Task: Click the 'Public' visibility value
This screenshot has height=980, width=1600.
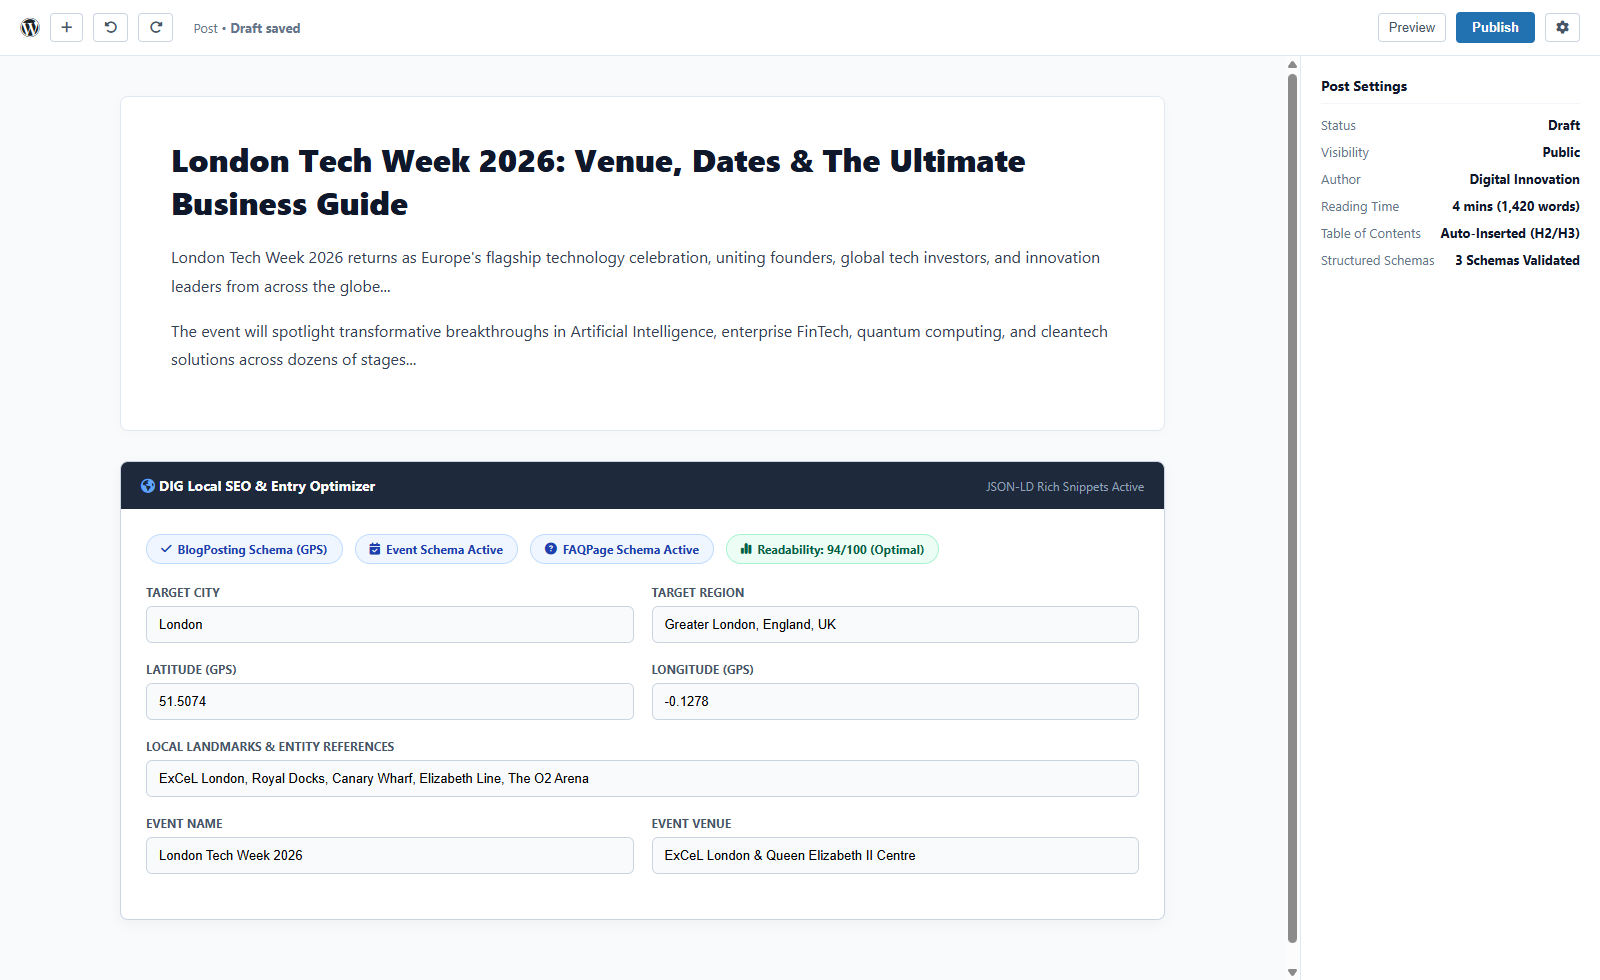Action: tap(1561, 152)
